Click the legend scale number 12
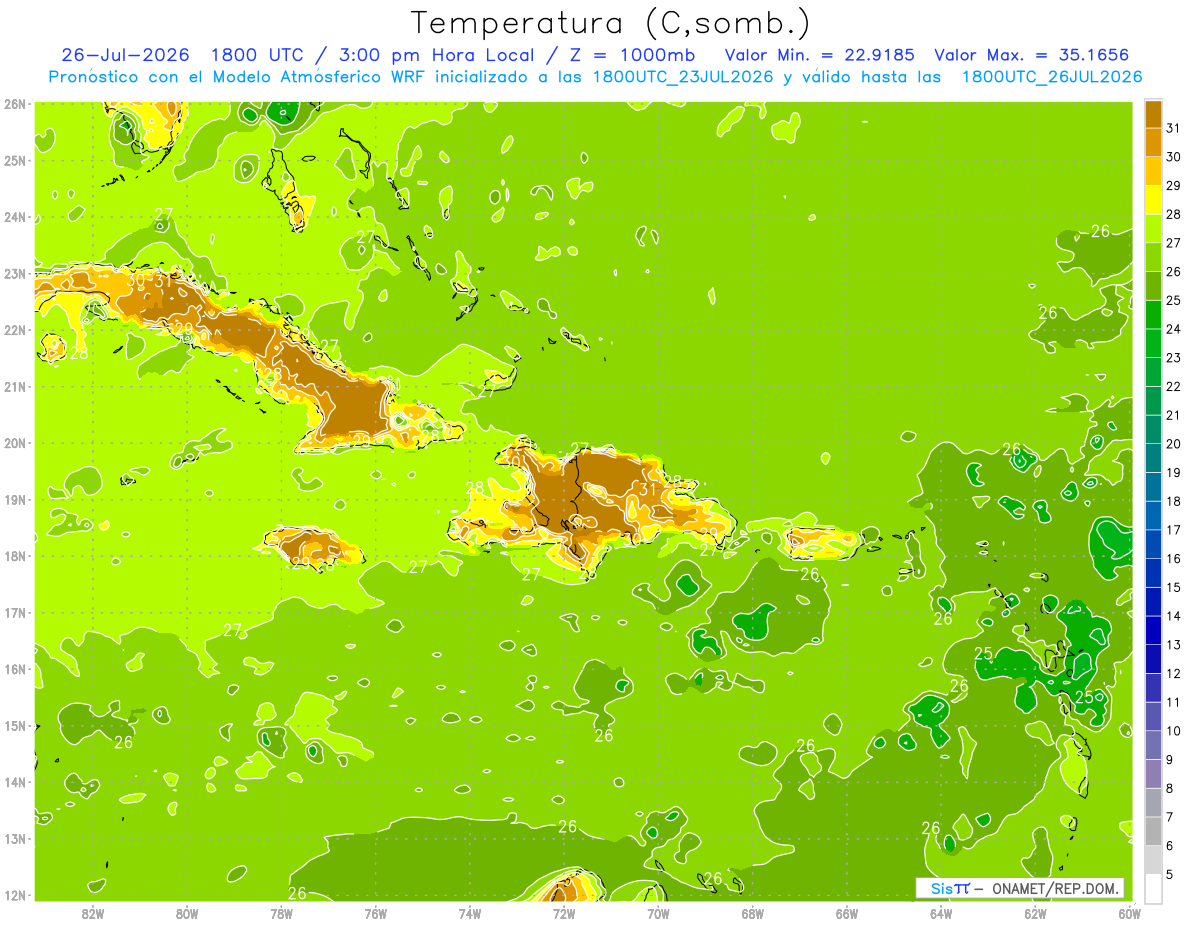Screen dimensions: 1200x927 coord(1172,673)
